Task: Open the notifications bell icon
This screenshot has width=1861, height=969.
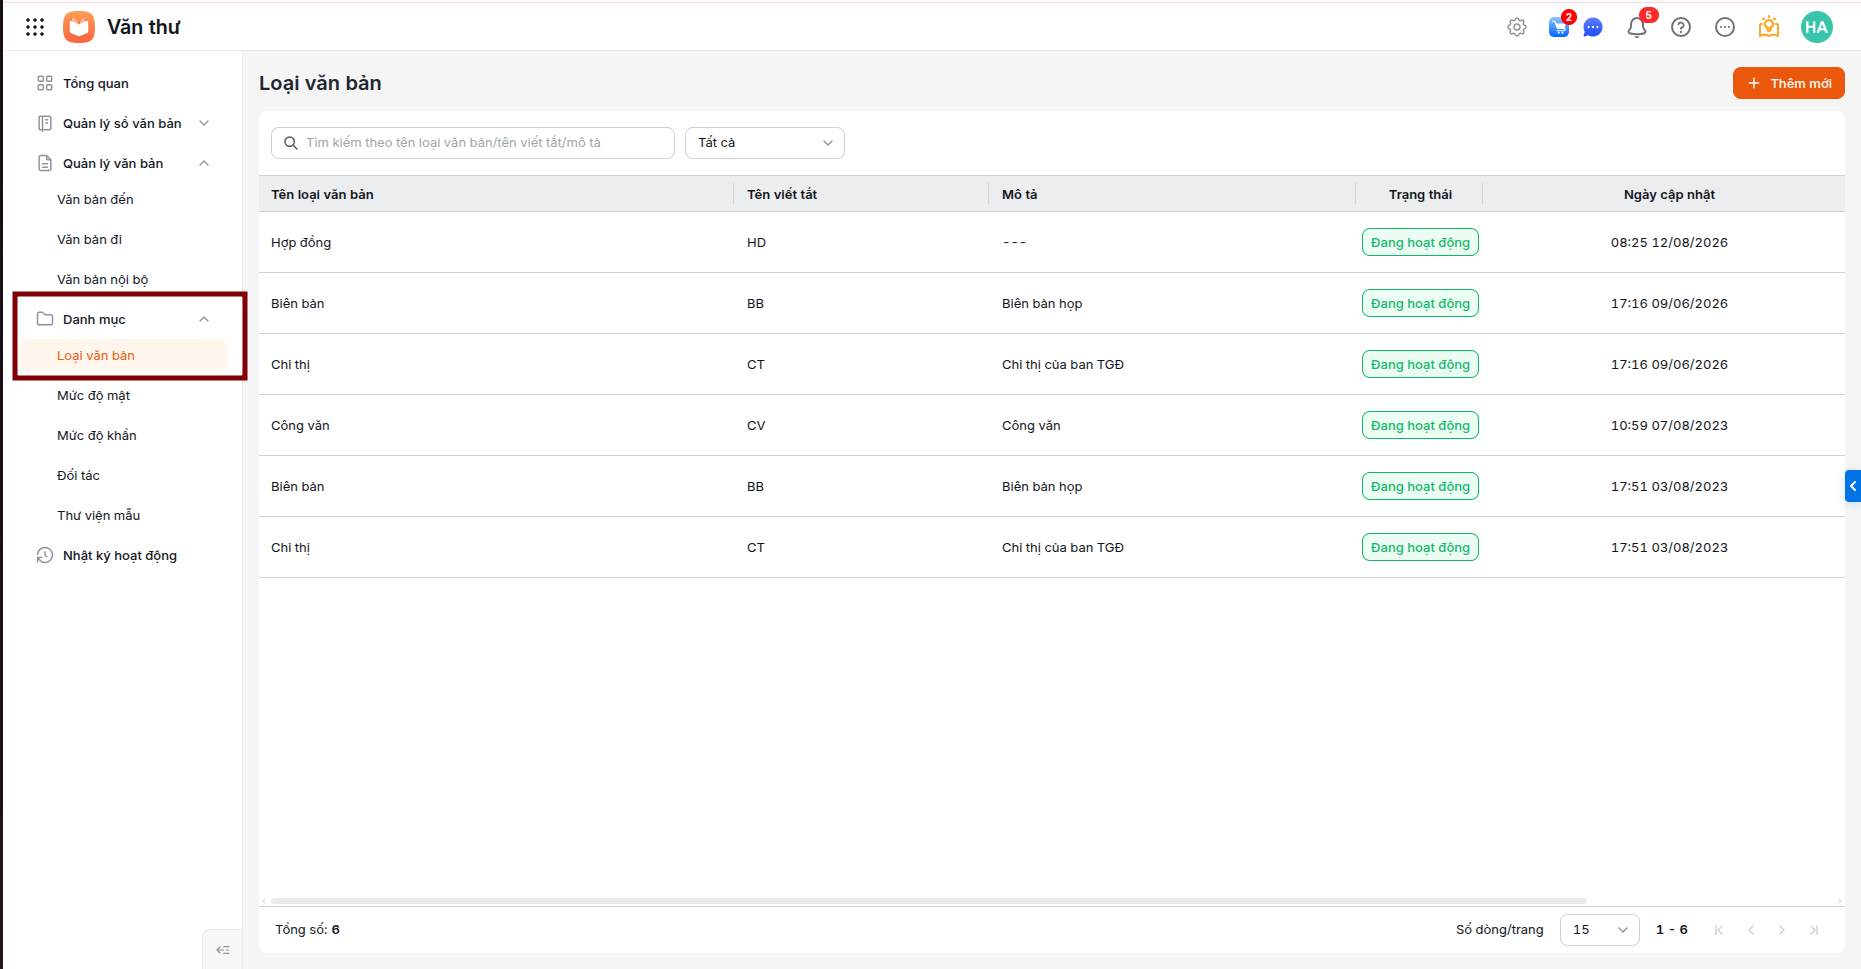Action: tap(1637, 27)
